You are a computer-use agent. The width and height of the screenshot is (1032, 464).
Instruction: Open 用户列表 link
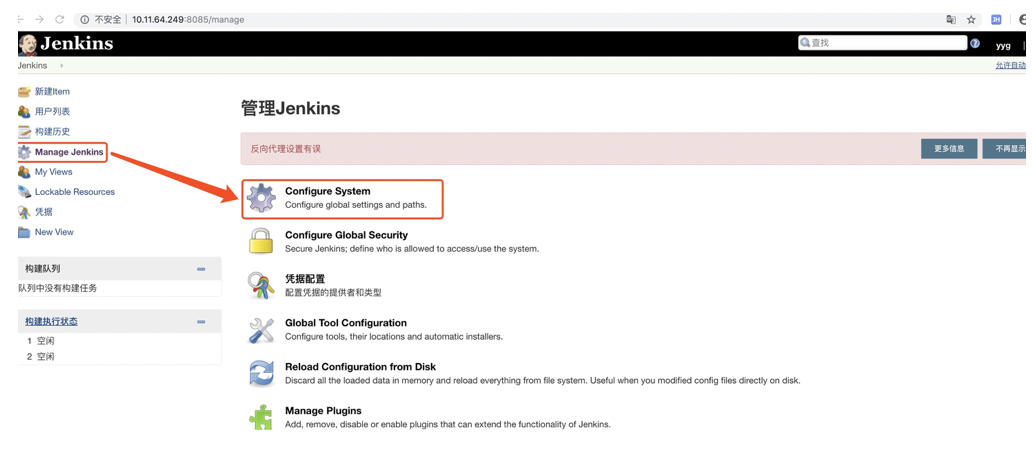[x=52, y=112]
